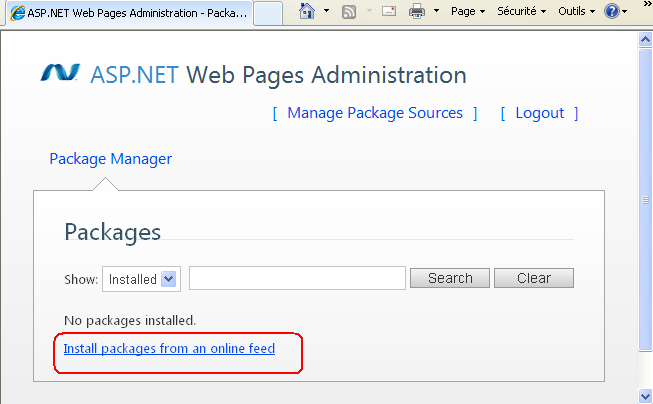Screen dimensions: 653x404
Task: Open the Show filter dropdown set to Installed
Action: pos(140,279)
